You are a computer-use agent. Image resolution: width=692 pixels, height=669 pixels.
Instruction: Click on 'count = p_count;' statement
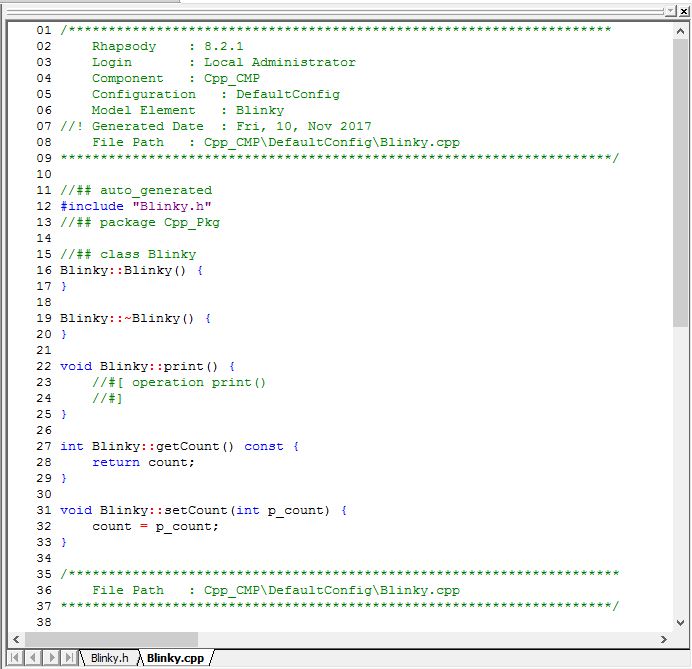coord(155,526)
